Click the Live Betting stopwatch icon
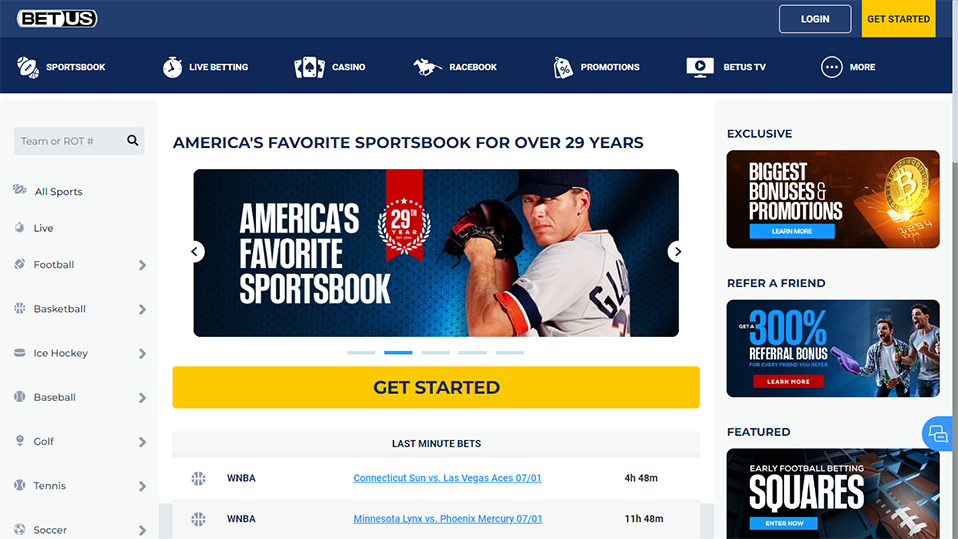 click(172, 67)
